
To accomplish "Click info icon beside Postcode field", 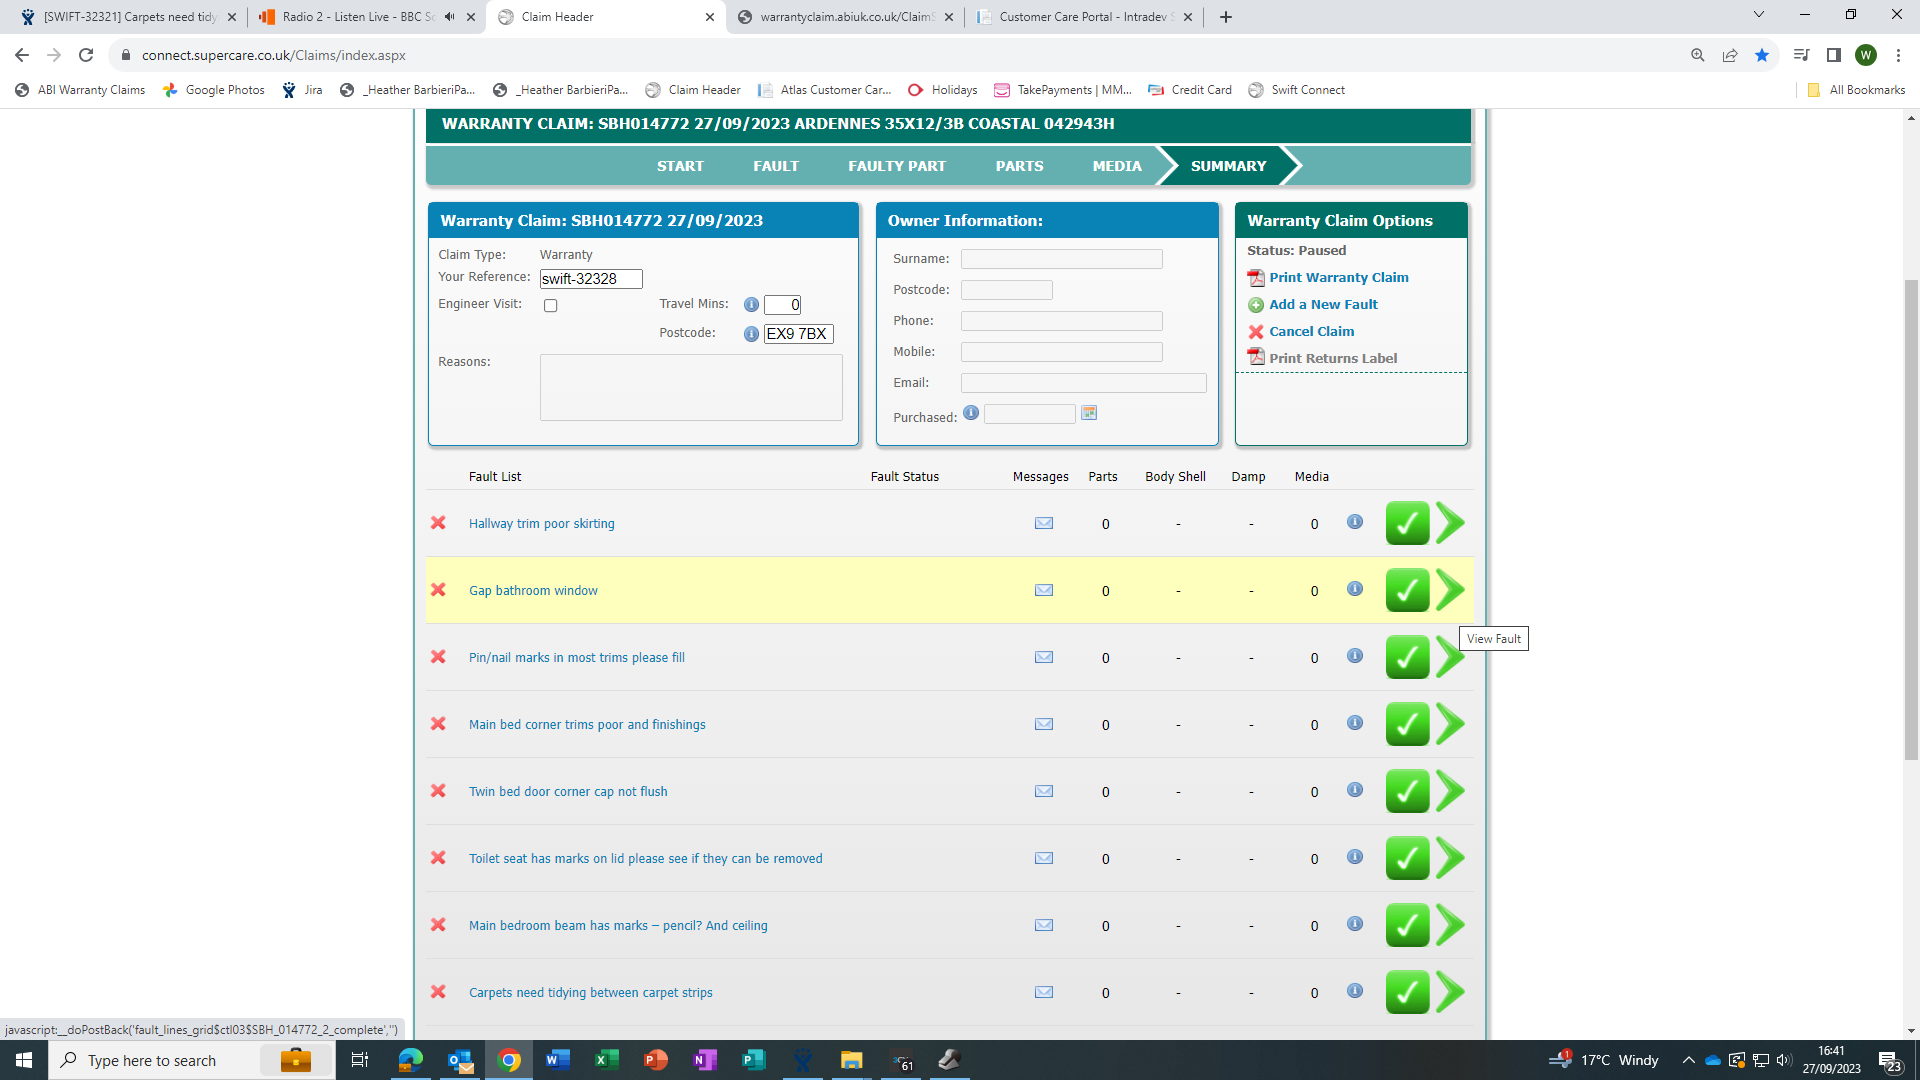I will tap(751, 334).
